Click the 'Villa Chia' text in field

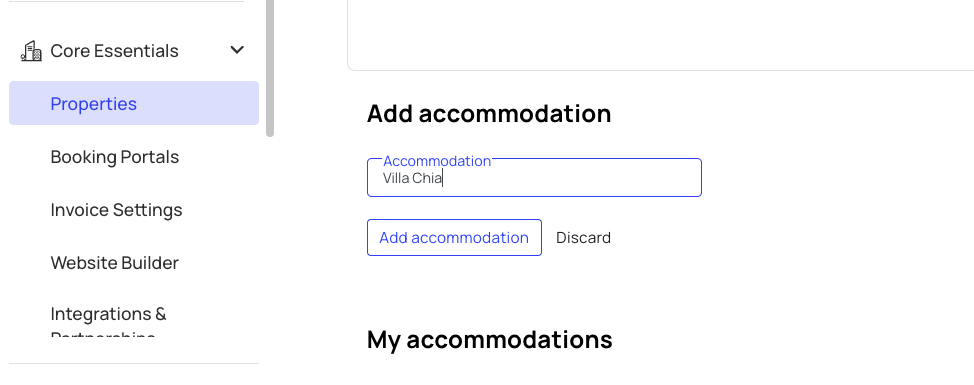click(x=412, y=179)
